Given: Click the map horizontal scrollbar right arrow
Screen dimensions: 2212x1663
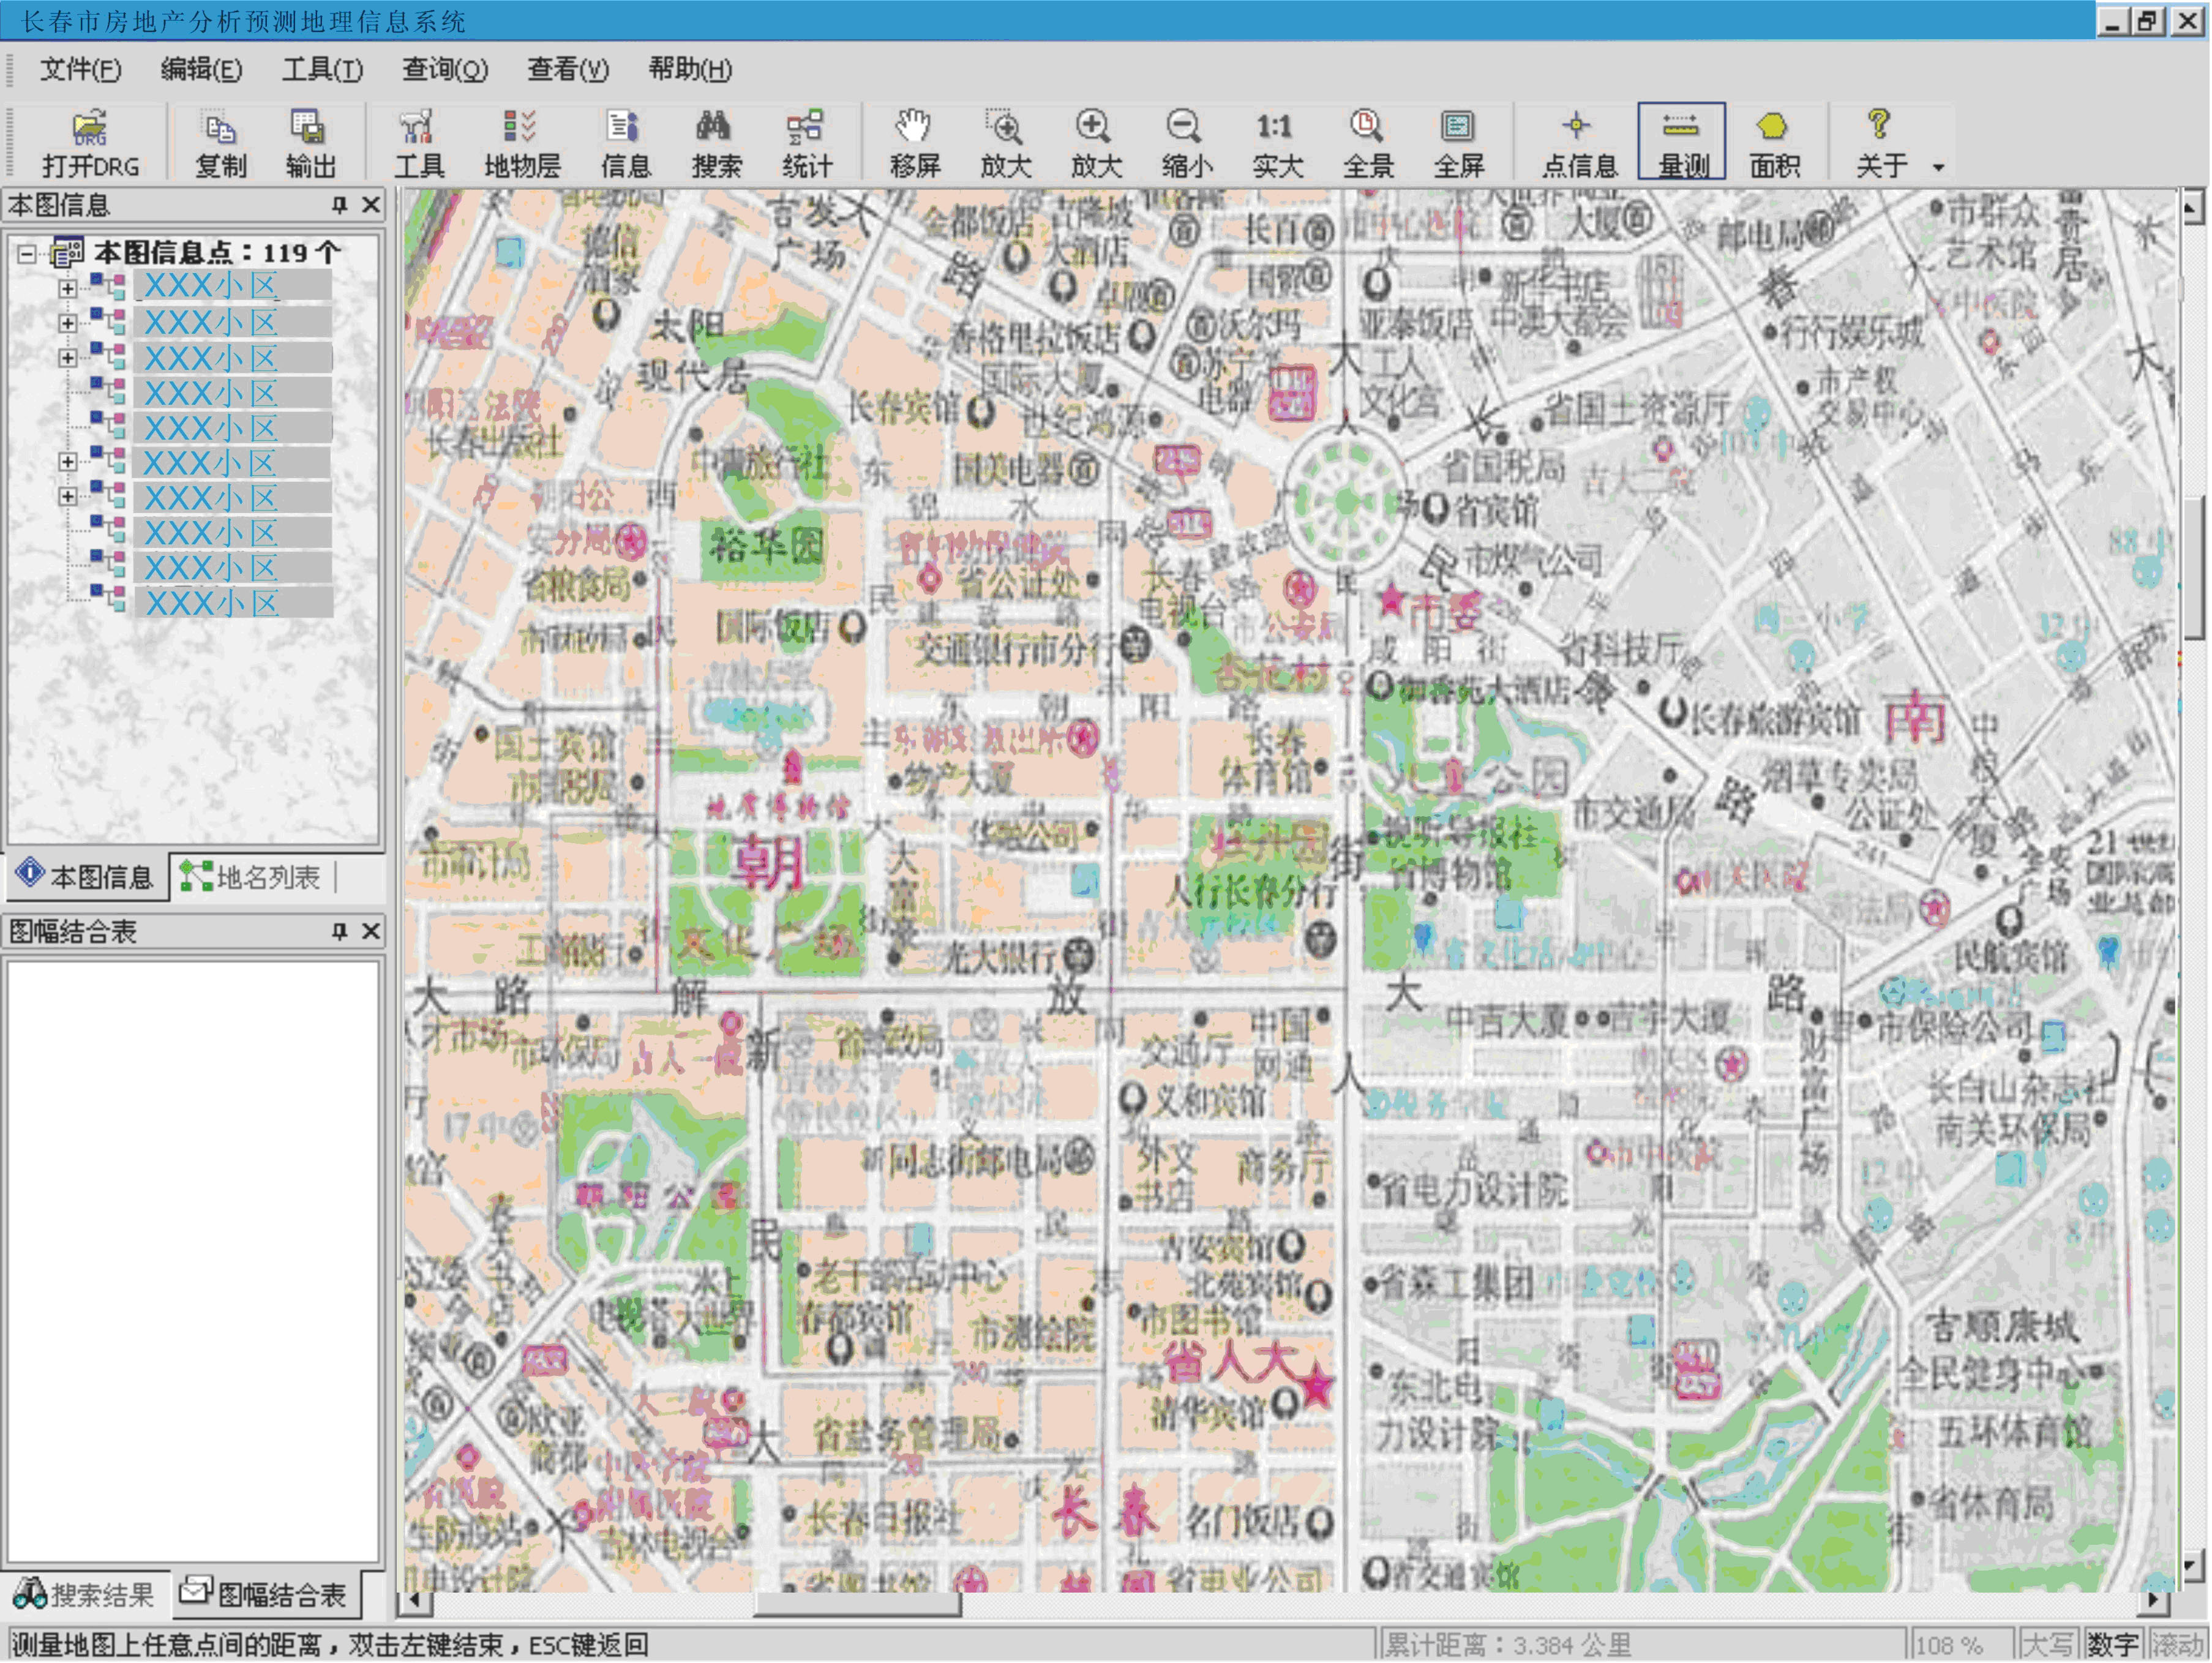Looking at the screenshot, I should [x=2154, y=1603].
